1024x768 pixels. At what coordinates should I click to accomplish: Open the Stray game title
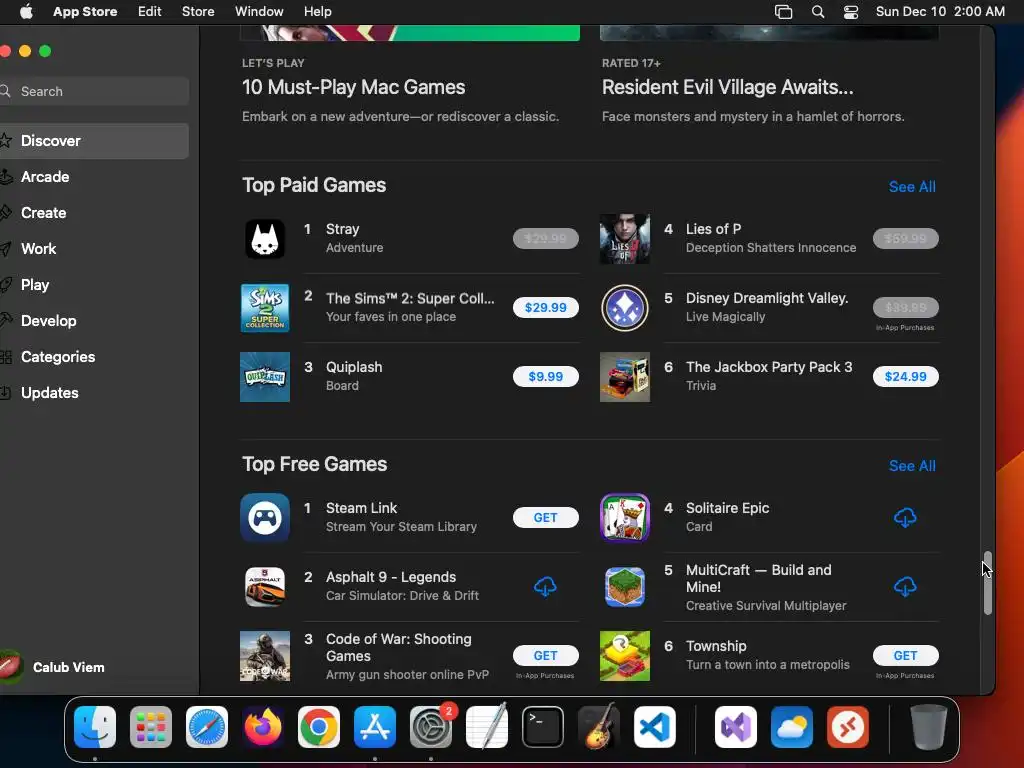click(x=342, y=229)
